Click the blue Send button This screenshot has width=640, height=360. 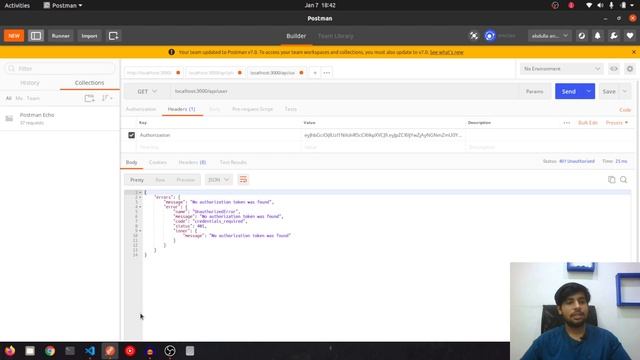click(569, 91)
